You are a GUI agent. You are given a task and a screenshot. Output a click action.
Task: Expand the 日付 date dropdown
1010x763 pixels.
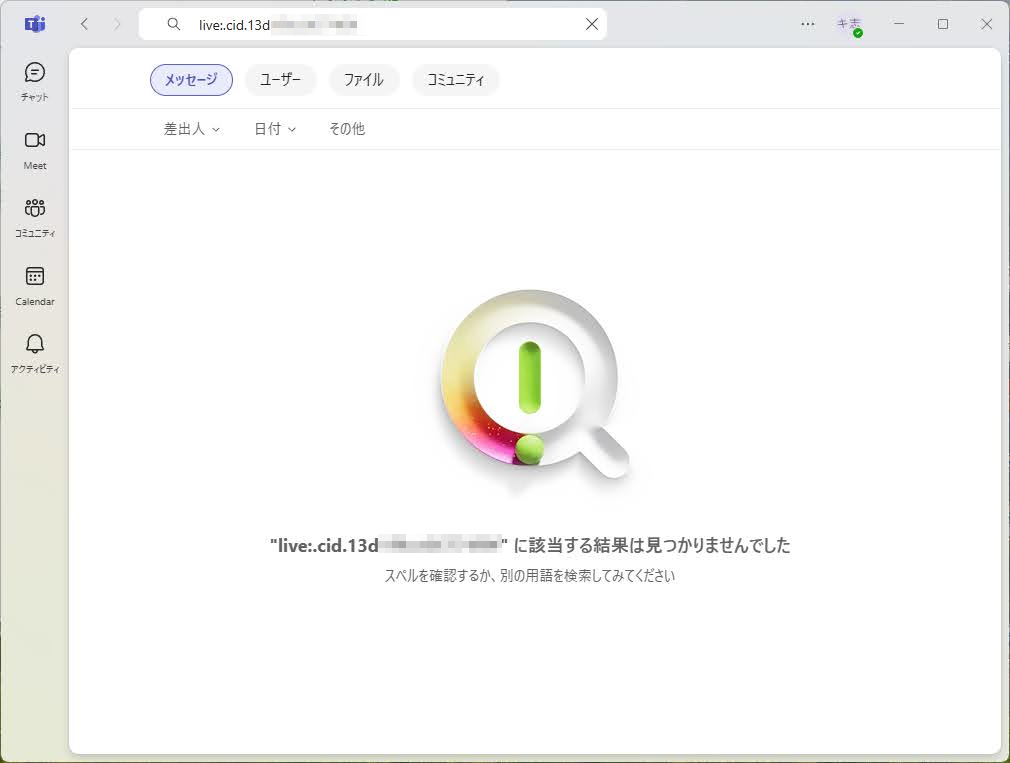point(275,129)
